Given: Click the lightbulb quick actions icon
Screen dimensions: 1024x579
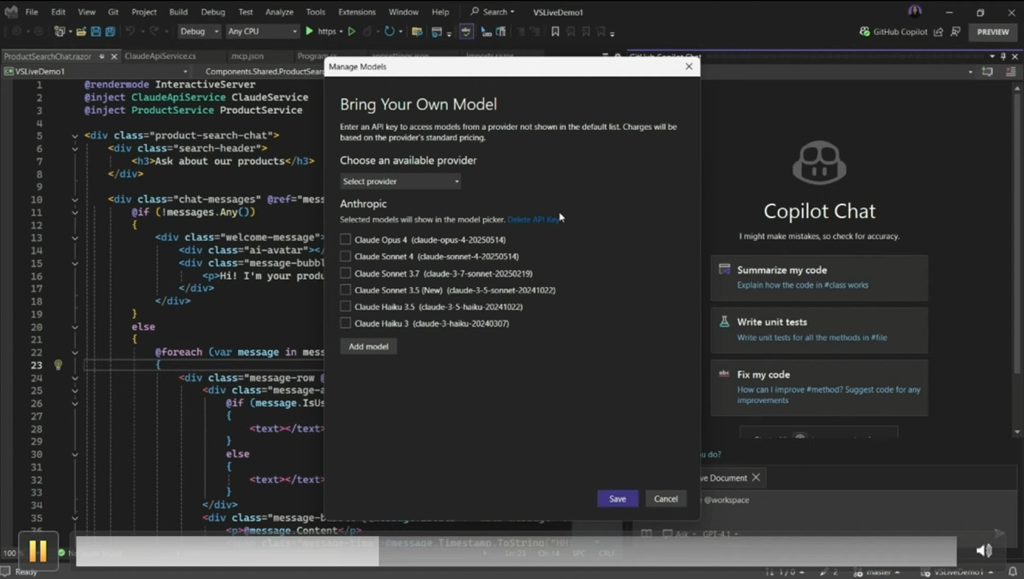Looking at the screenshot, I should pyautogui.click(x=58, y=365).
